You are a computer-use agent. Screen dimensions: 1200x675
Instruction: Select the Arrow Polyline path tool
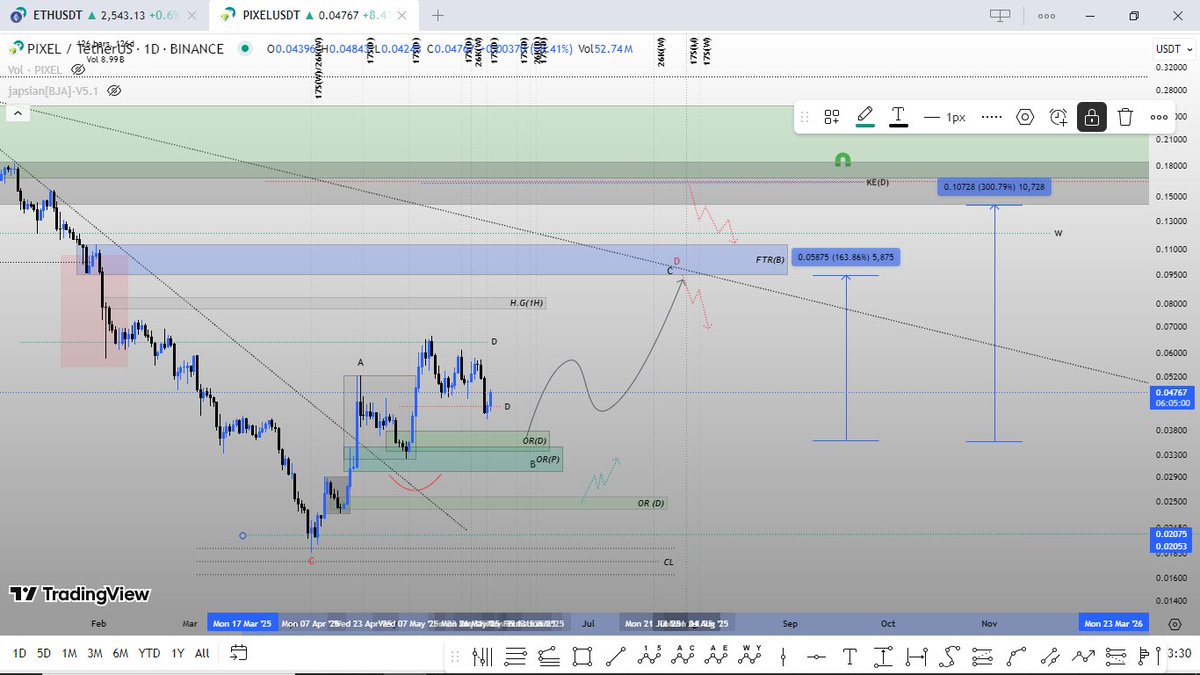point(1084,656)
